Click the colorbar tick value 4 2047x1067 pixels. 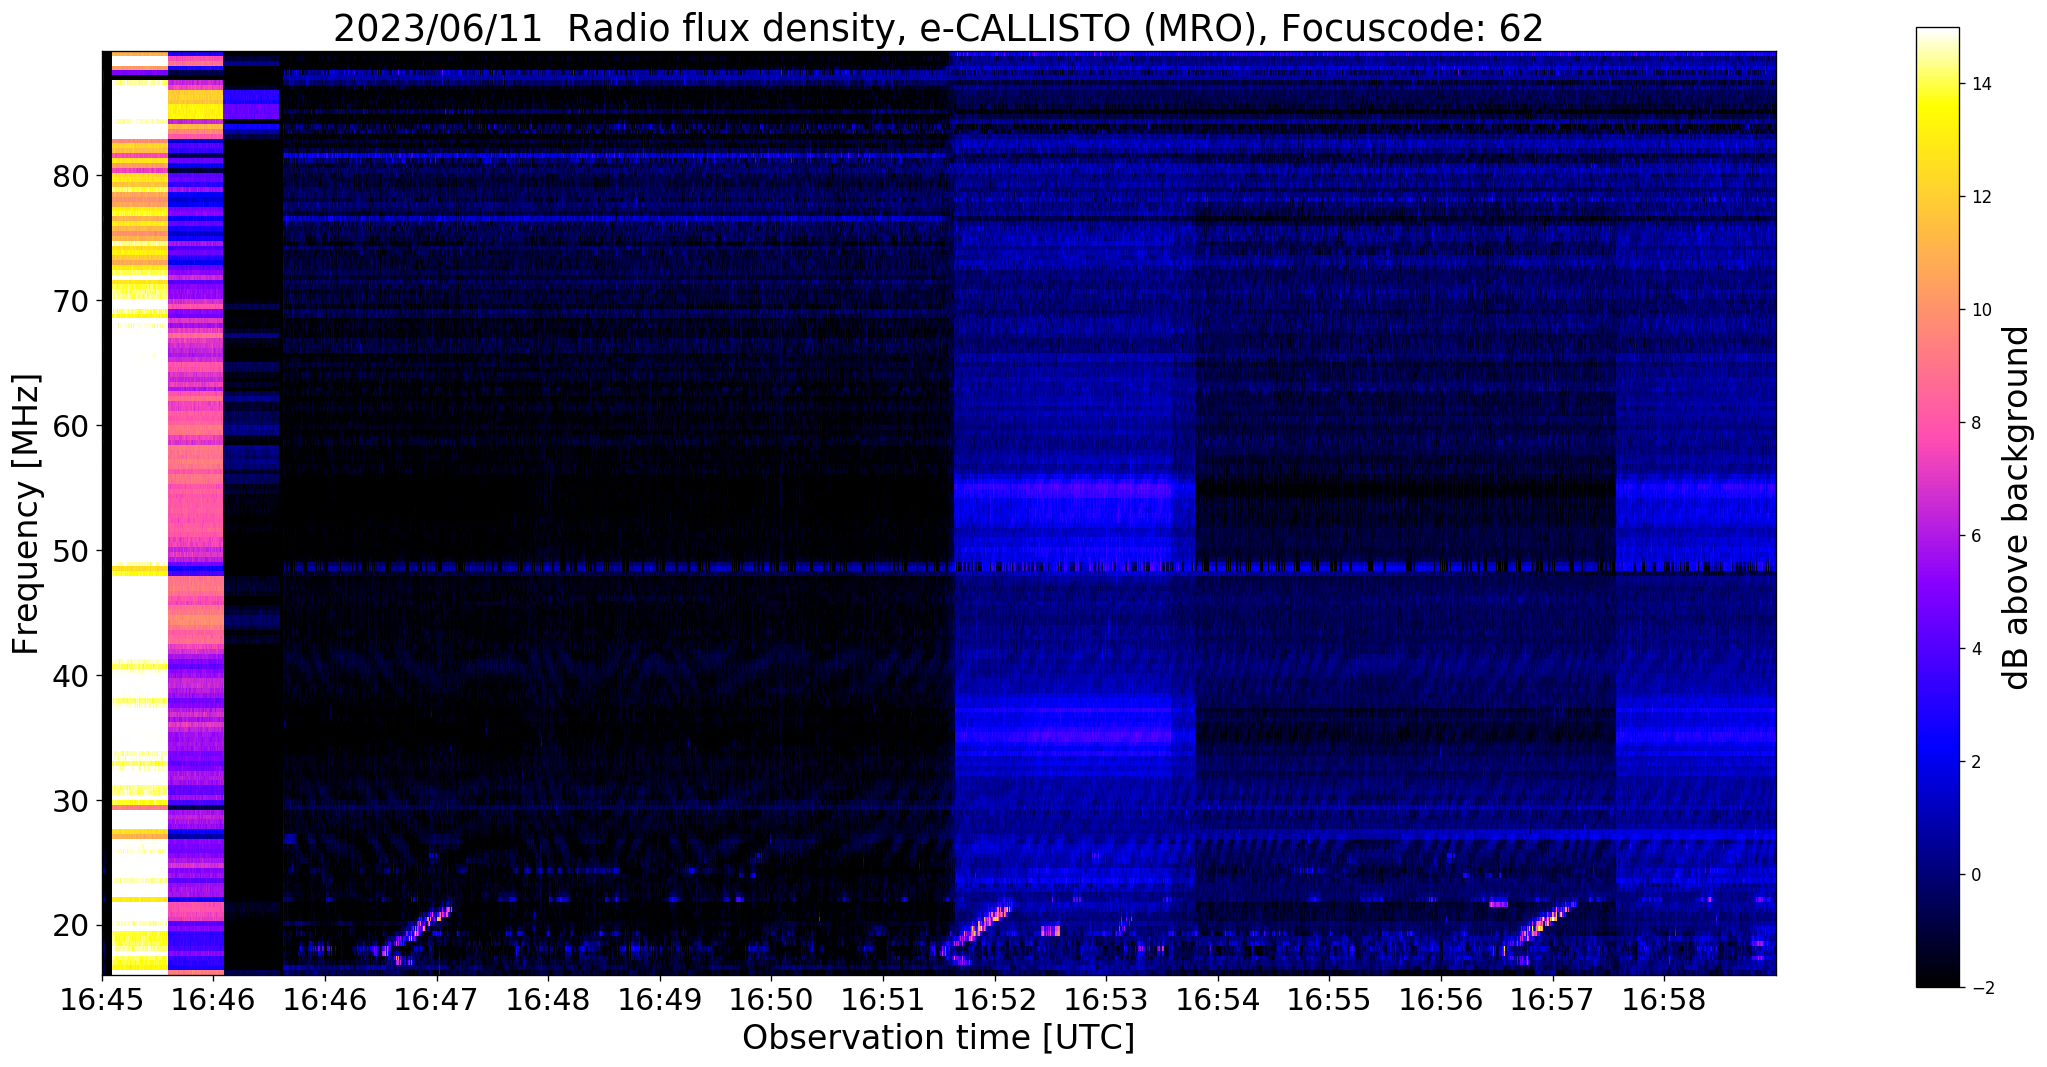point(1975,649)
